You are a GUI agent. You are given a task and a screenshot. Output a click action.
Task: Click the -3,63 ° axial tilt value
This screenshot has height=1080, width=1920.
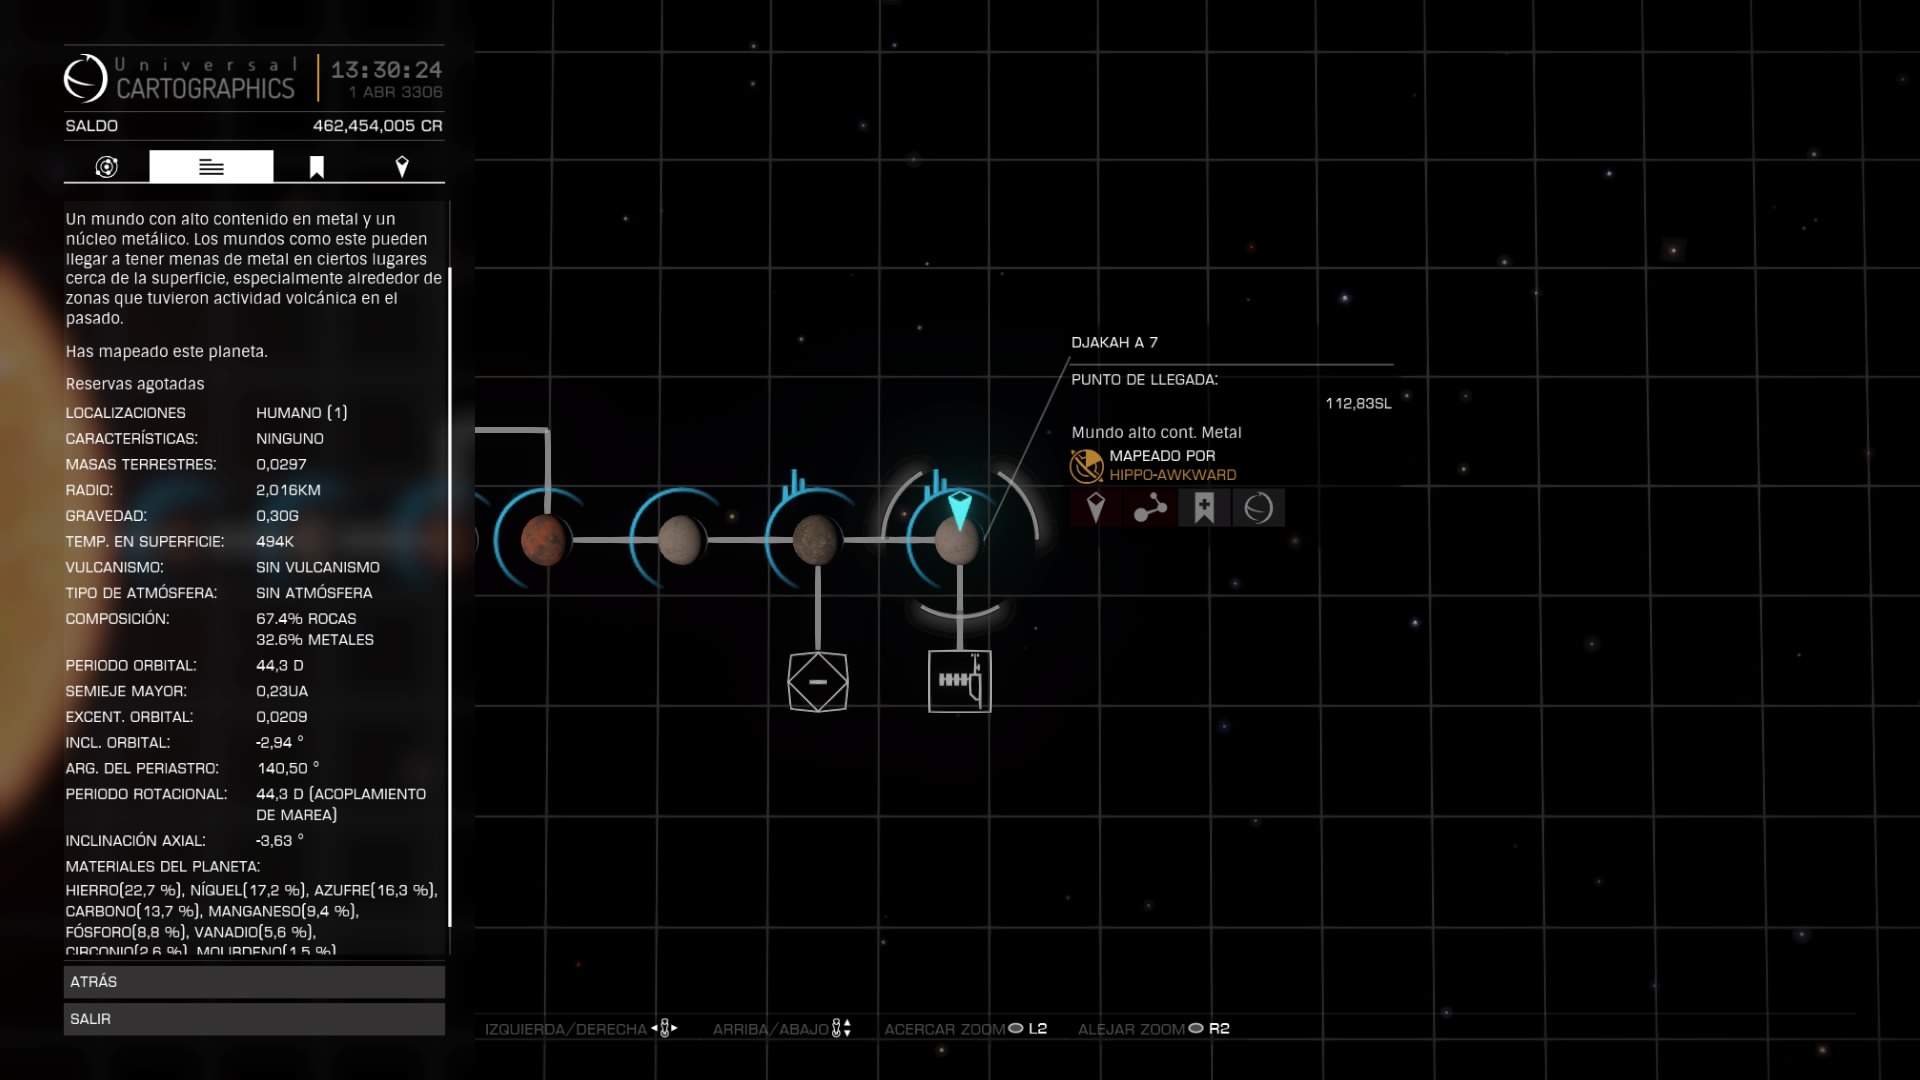280,841
